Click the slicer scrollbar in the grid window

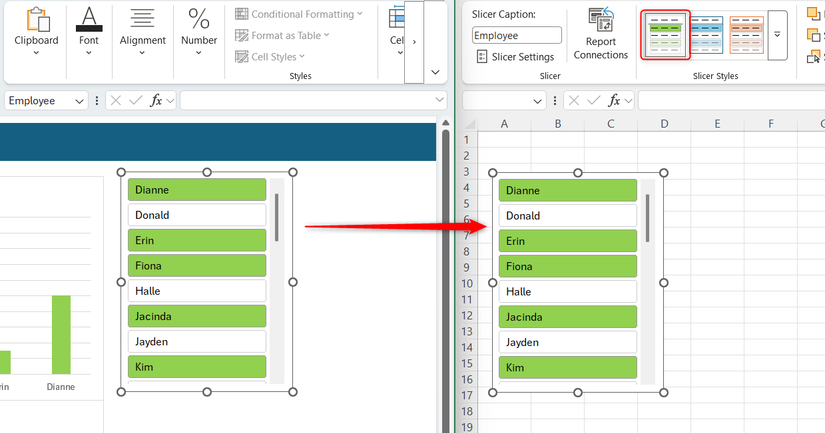(x=648, y=218)
